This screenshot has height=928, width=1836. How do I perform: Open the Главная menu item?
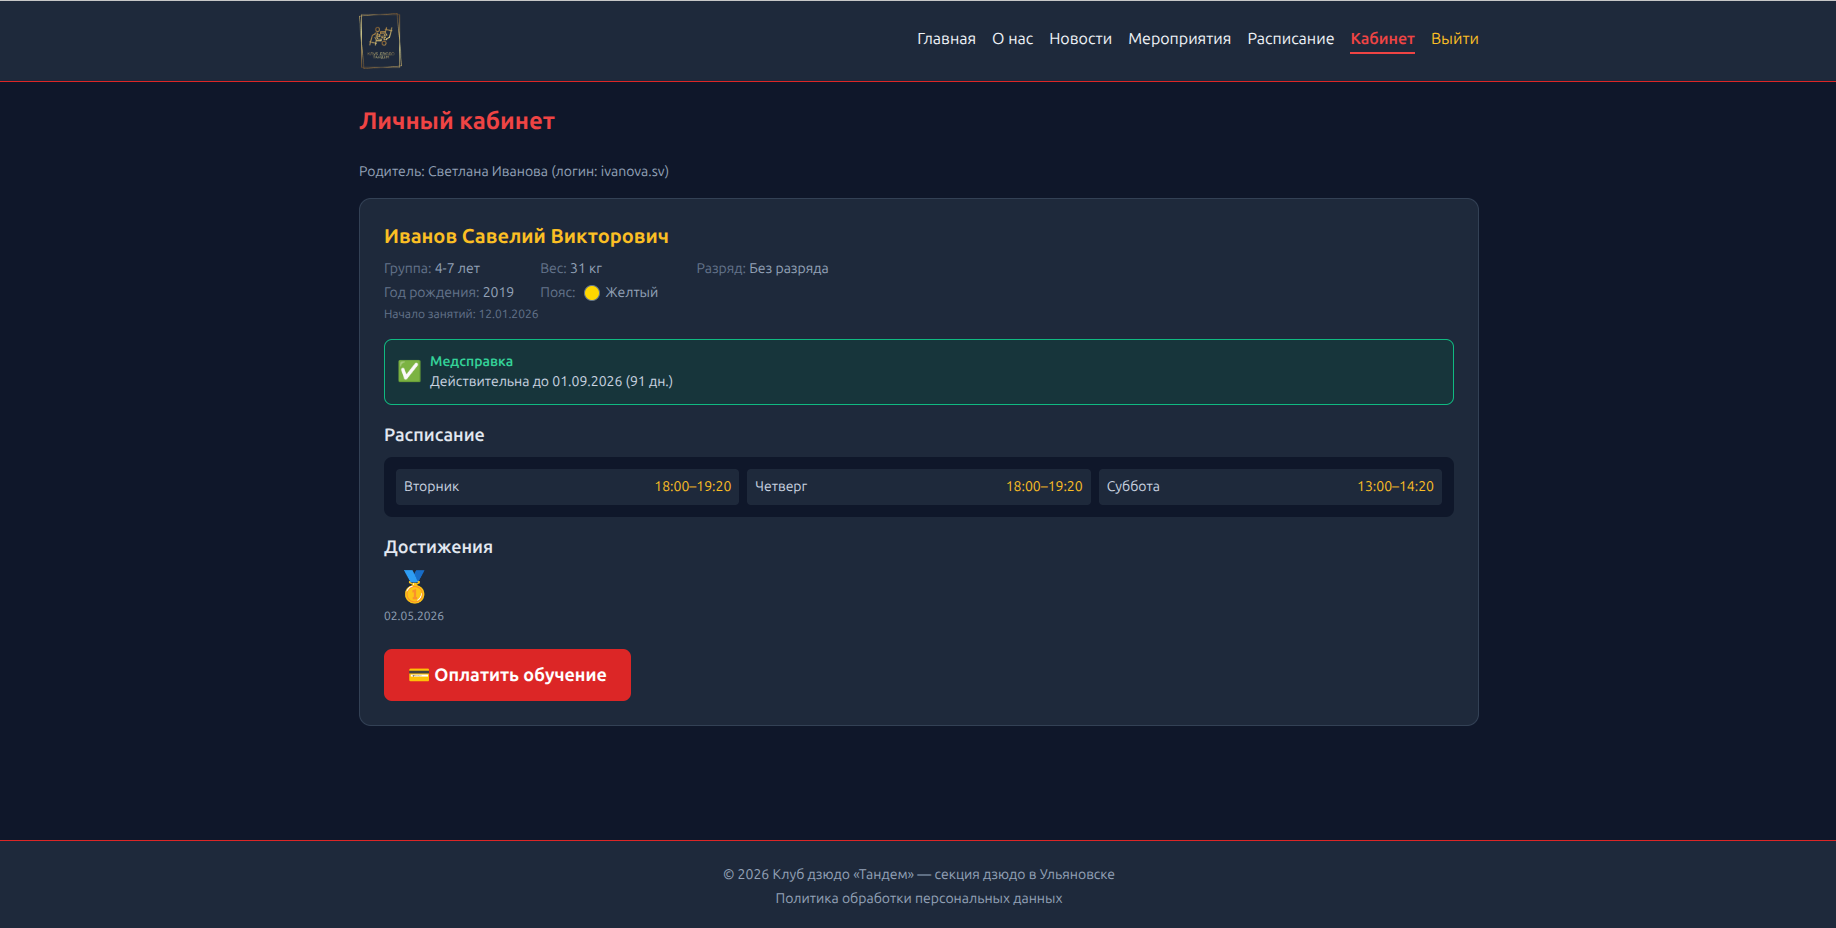pos(946,39)
